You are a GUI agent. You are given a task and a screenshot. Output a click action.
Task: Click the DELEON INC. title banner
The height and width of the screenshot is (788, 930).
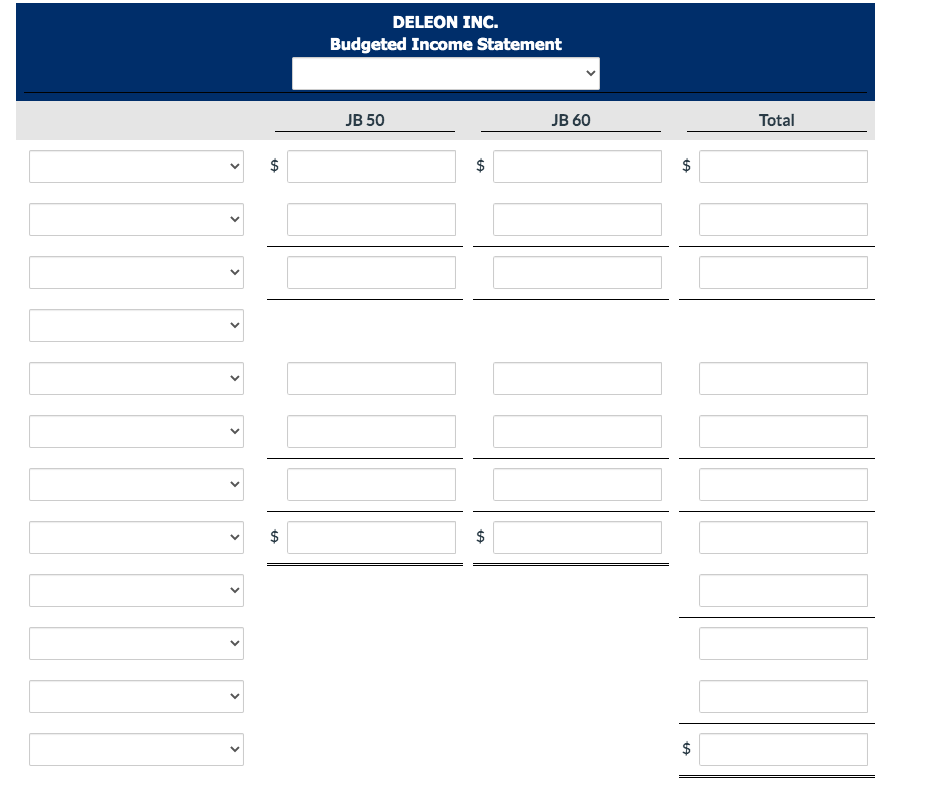point(446,21)
